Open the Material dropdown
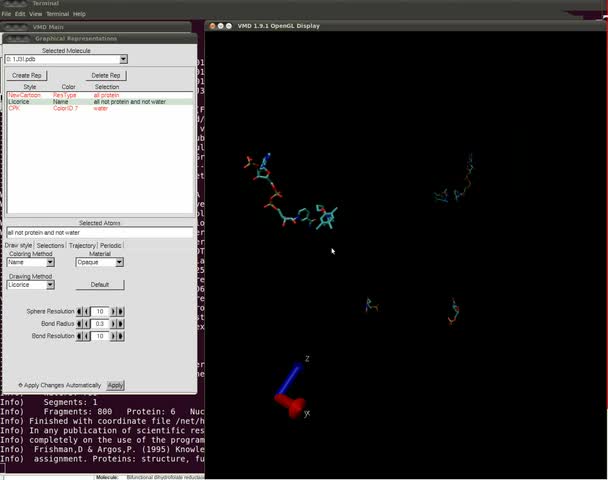This screenshot has height=480, width=608. [x=100, y=262]
